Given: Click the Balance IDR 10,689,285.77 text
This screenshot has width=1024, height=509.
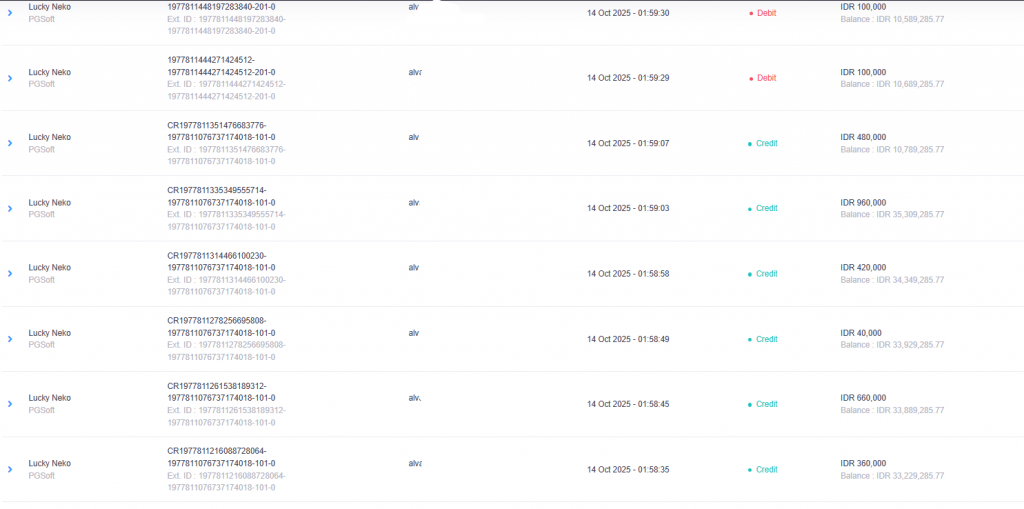Looking at the screenshot, I should [892, 84].
